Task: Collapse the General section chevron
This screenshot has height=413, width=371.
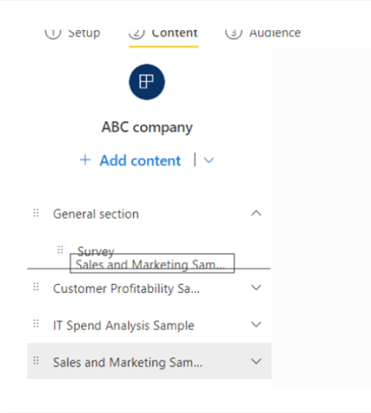Action: (x=256, y=213)
